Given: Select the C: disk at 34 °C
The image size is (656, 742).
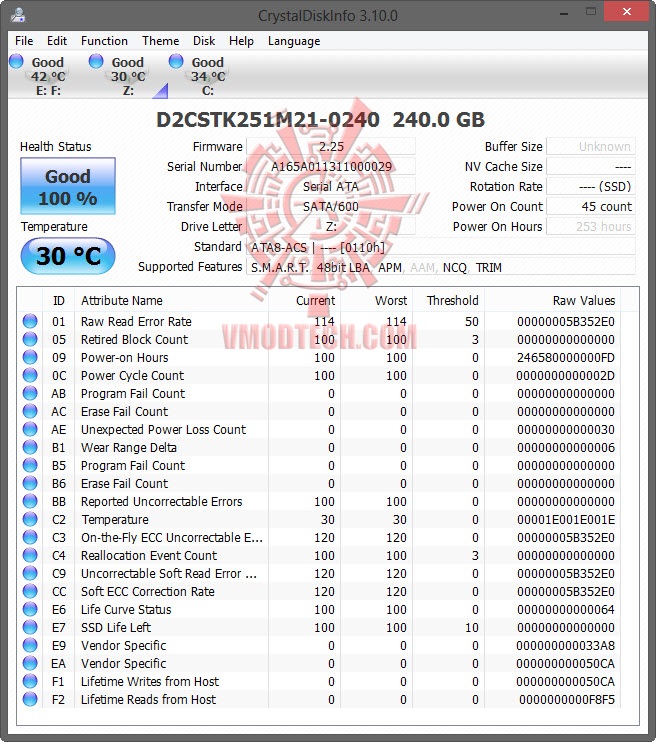Looking at the screenshot, I should [208, 76].
